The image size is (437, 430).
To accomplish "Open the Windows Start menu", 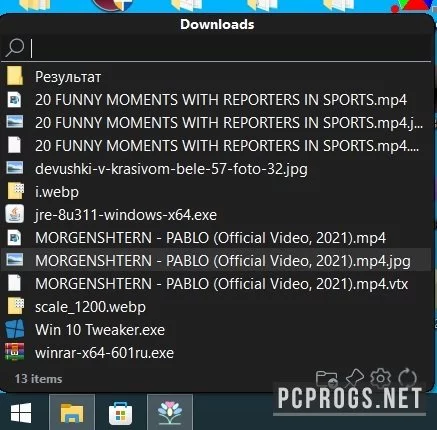I will pyautogui.click(x=21, y=413).
